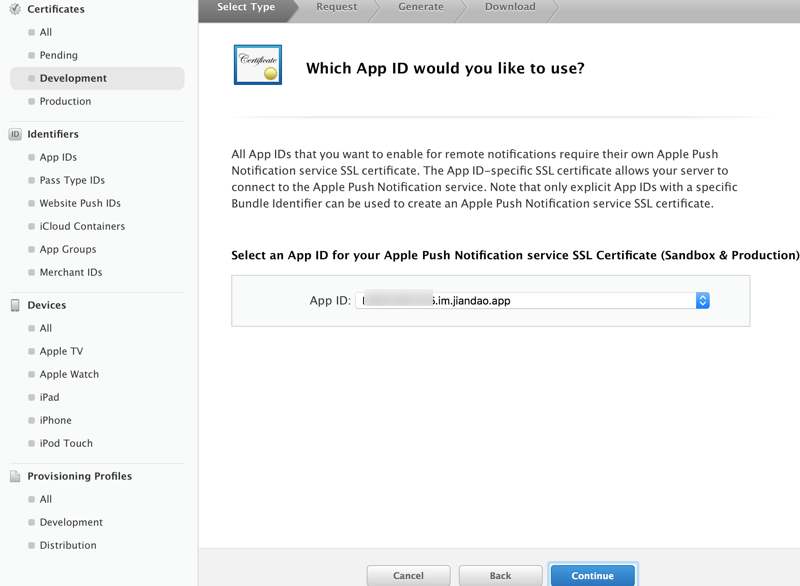Open Development provisioning profiles
Viewport: 800px width, 586px height.
pyautogui.click(x=71, y=522)
